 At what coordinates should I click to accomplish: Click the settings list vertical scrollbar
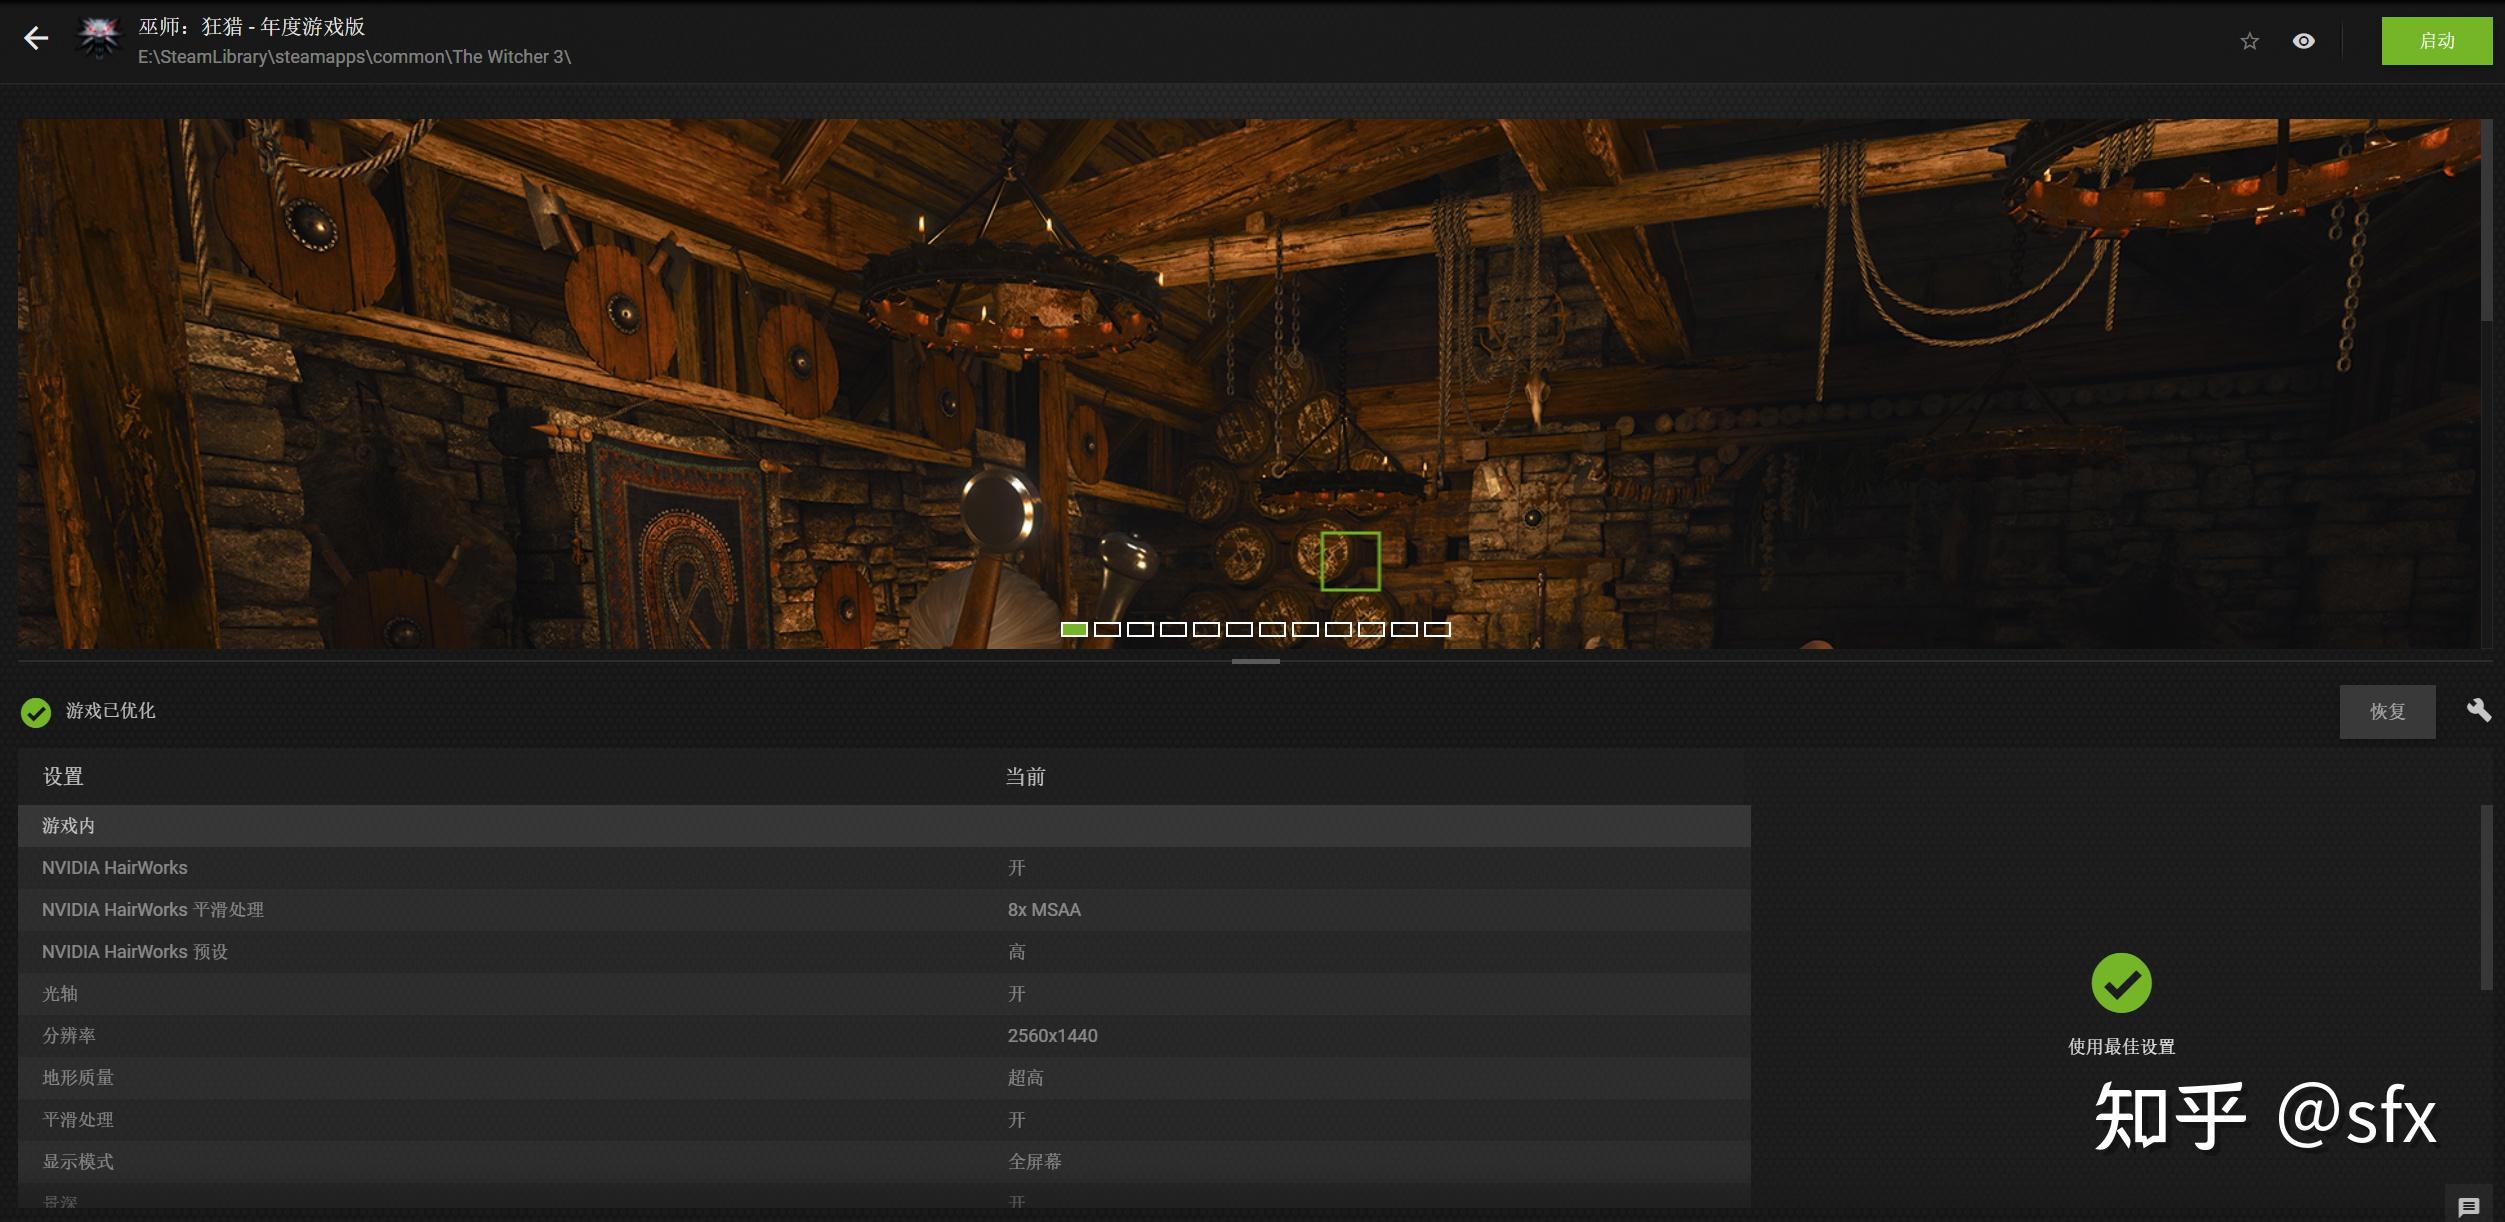[x=2486, y=897]
